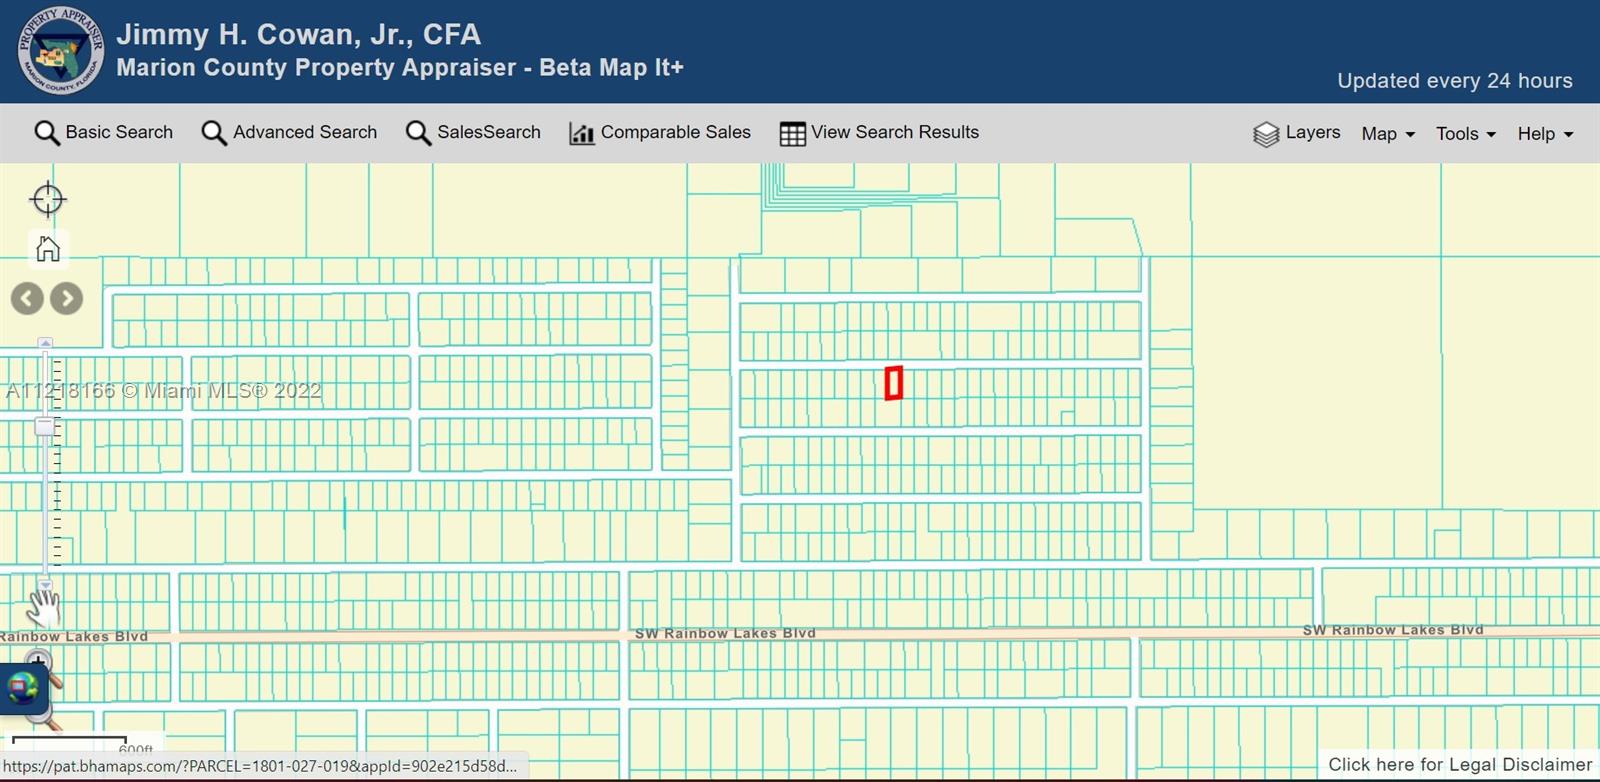Open SalesSearch
The width and height of the screenshot is (1600, 782).
click(x=473, y=133)
